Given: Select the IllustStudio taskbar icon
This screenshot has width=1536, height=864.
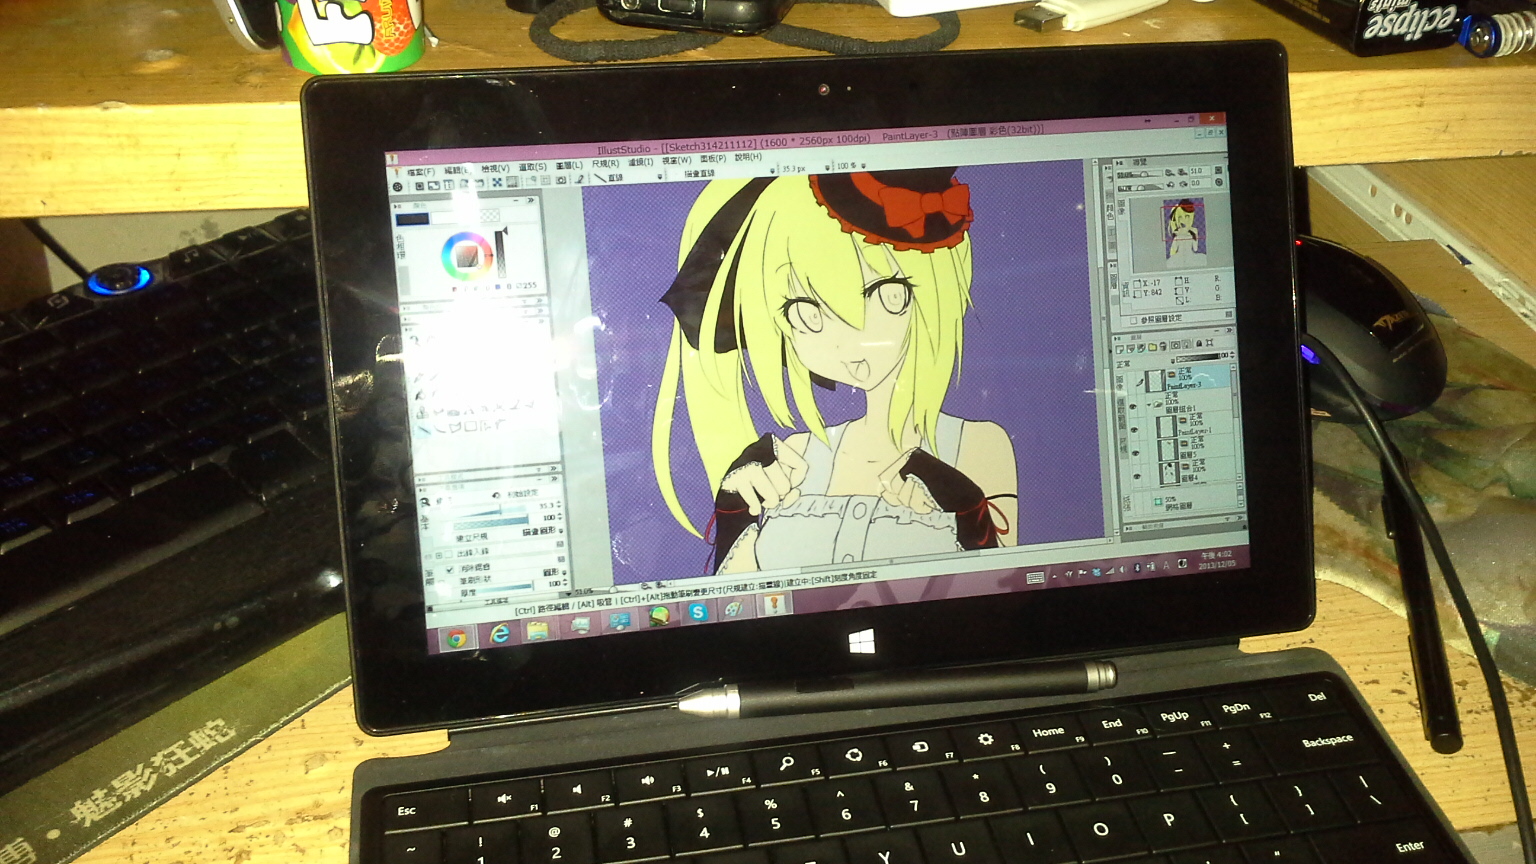Looking at the screenshot, I should tap(774, 604).
